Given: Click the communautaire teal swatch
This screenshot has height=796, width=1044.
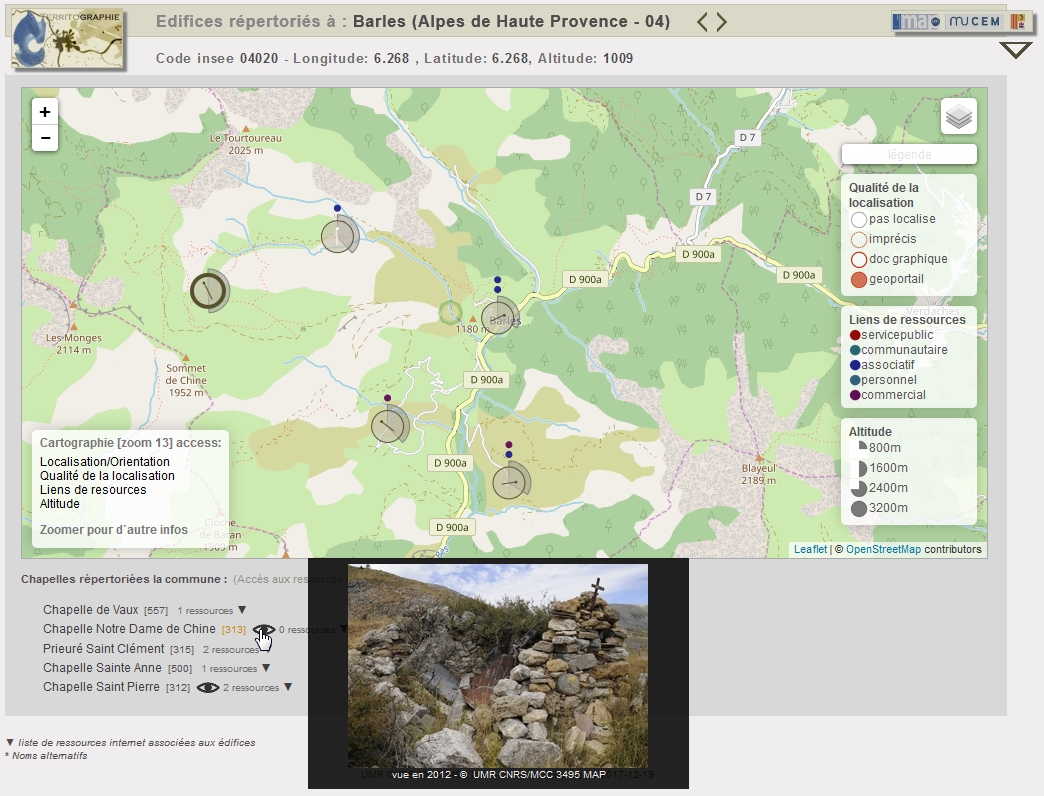Looking at the screenshot, I should pyautogui.click(x=856, y=350).
